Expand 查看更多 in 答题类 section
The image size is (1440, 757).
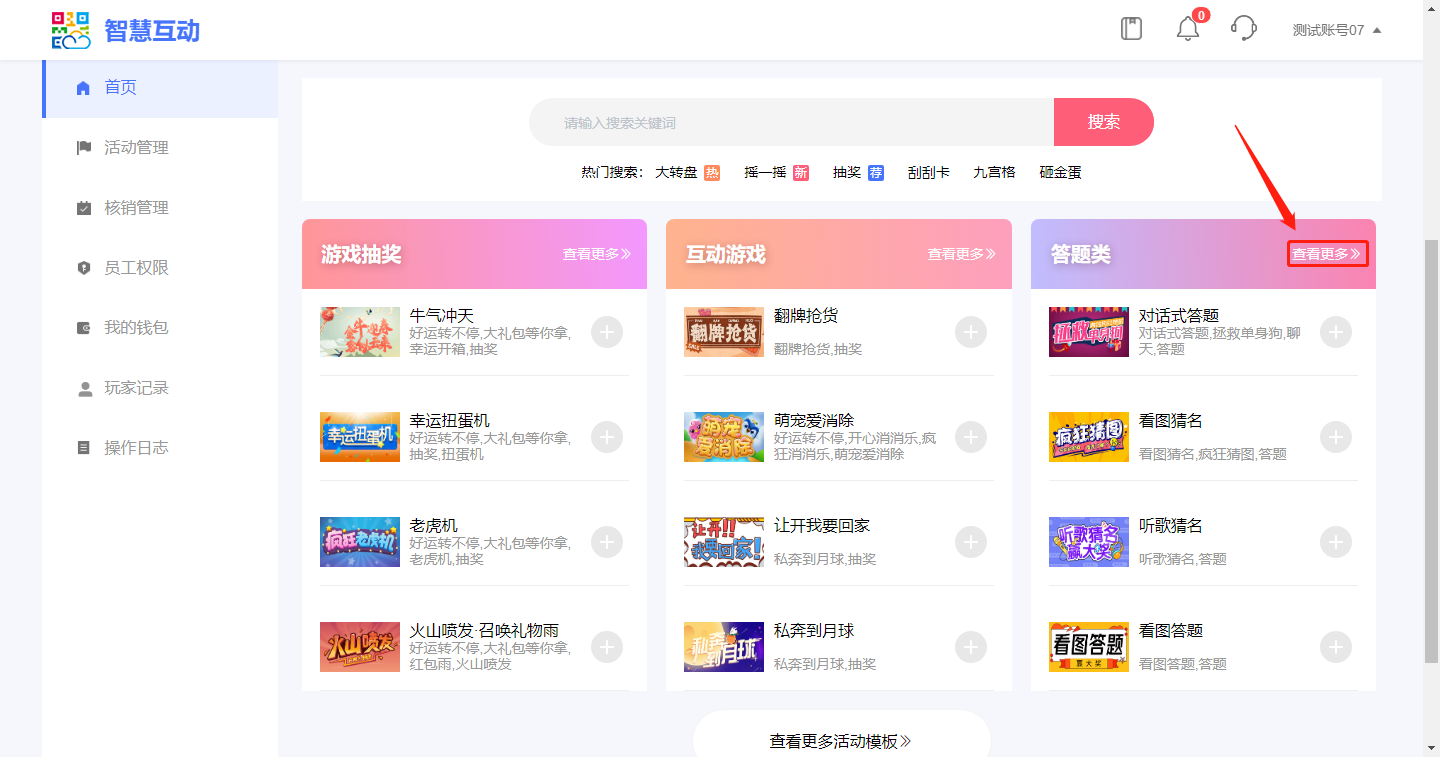1326,254
